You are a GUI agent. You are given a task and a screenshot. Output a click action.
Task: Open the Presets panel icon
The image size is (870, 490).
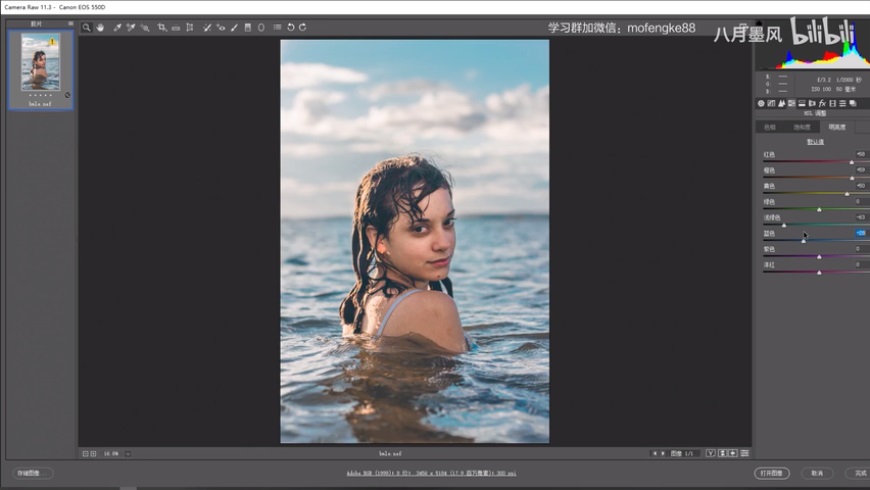click(x=843, y=103)
